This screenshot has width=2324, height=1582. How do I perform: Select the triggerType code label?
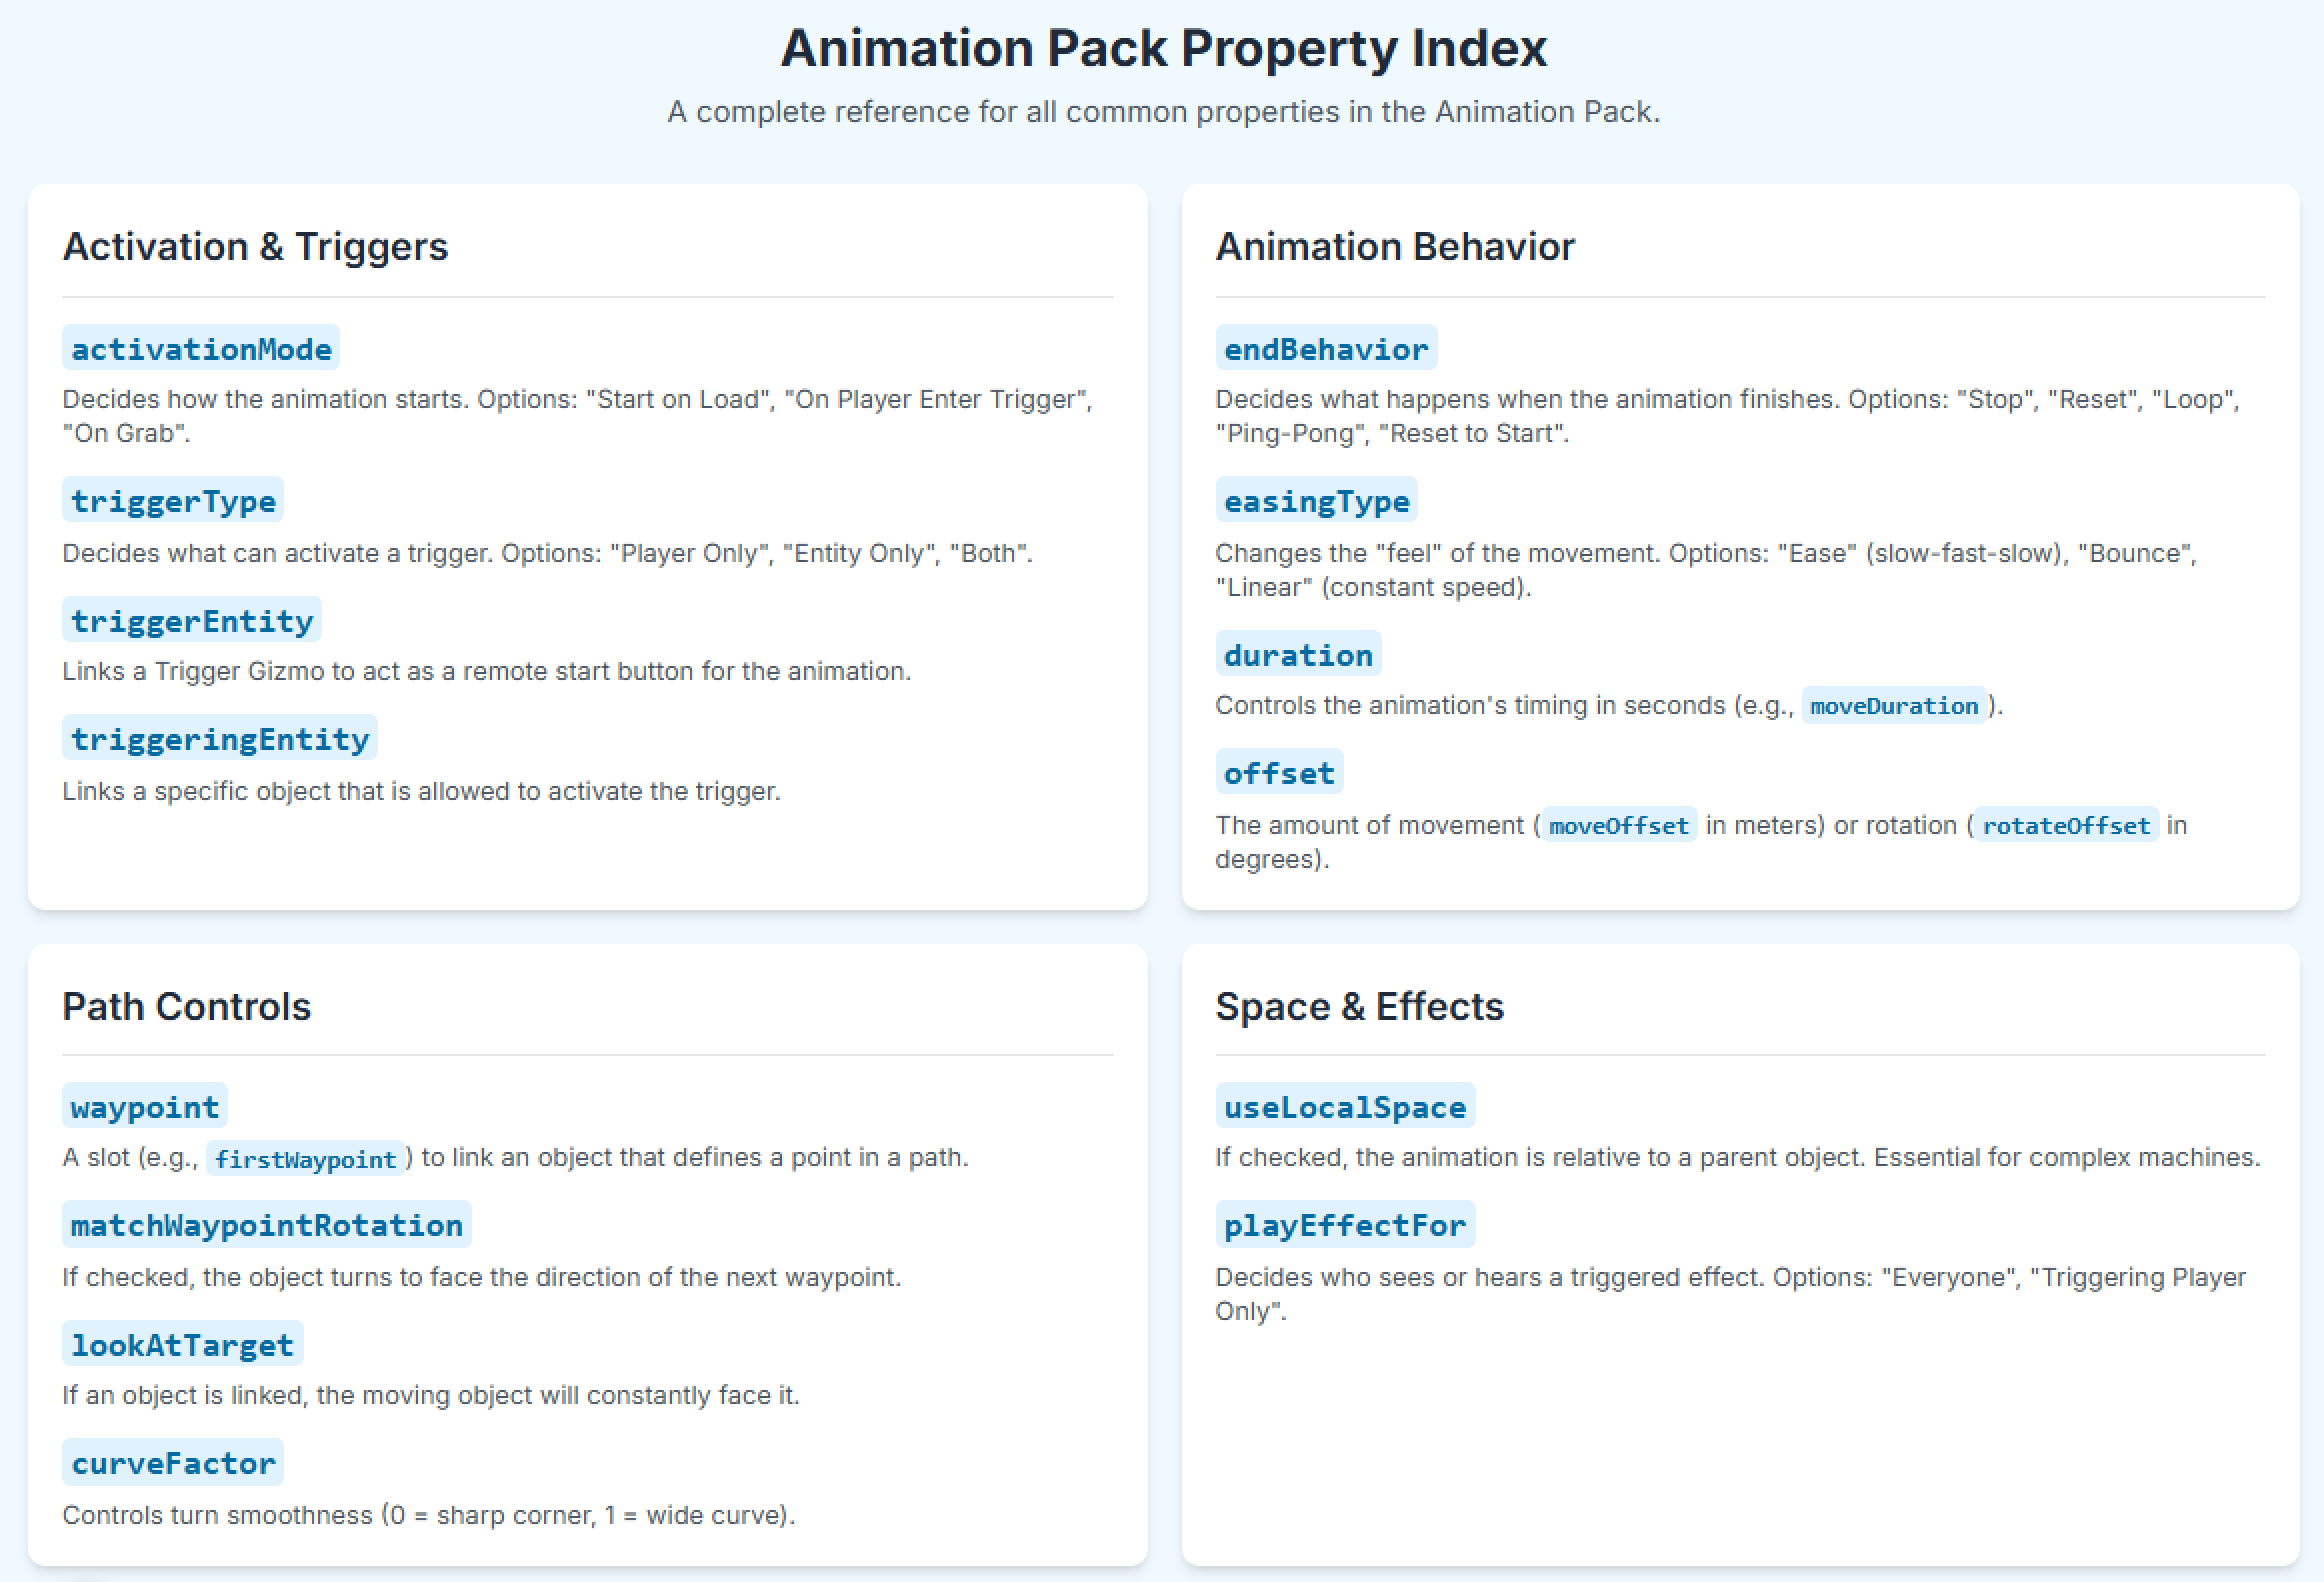173,501
